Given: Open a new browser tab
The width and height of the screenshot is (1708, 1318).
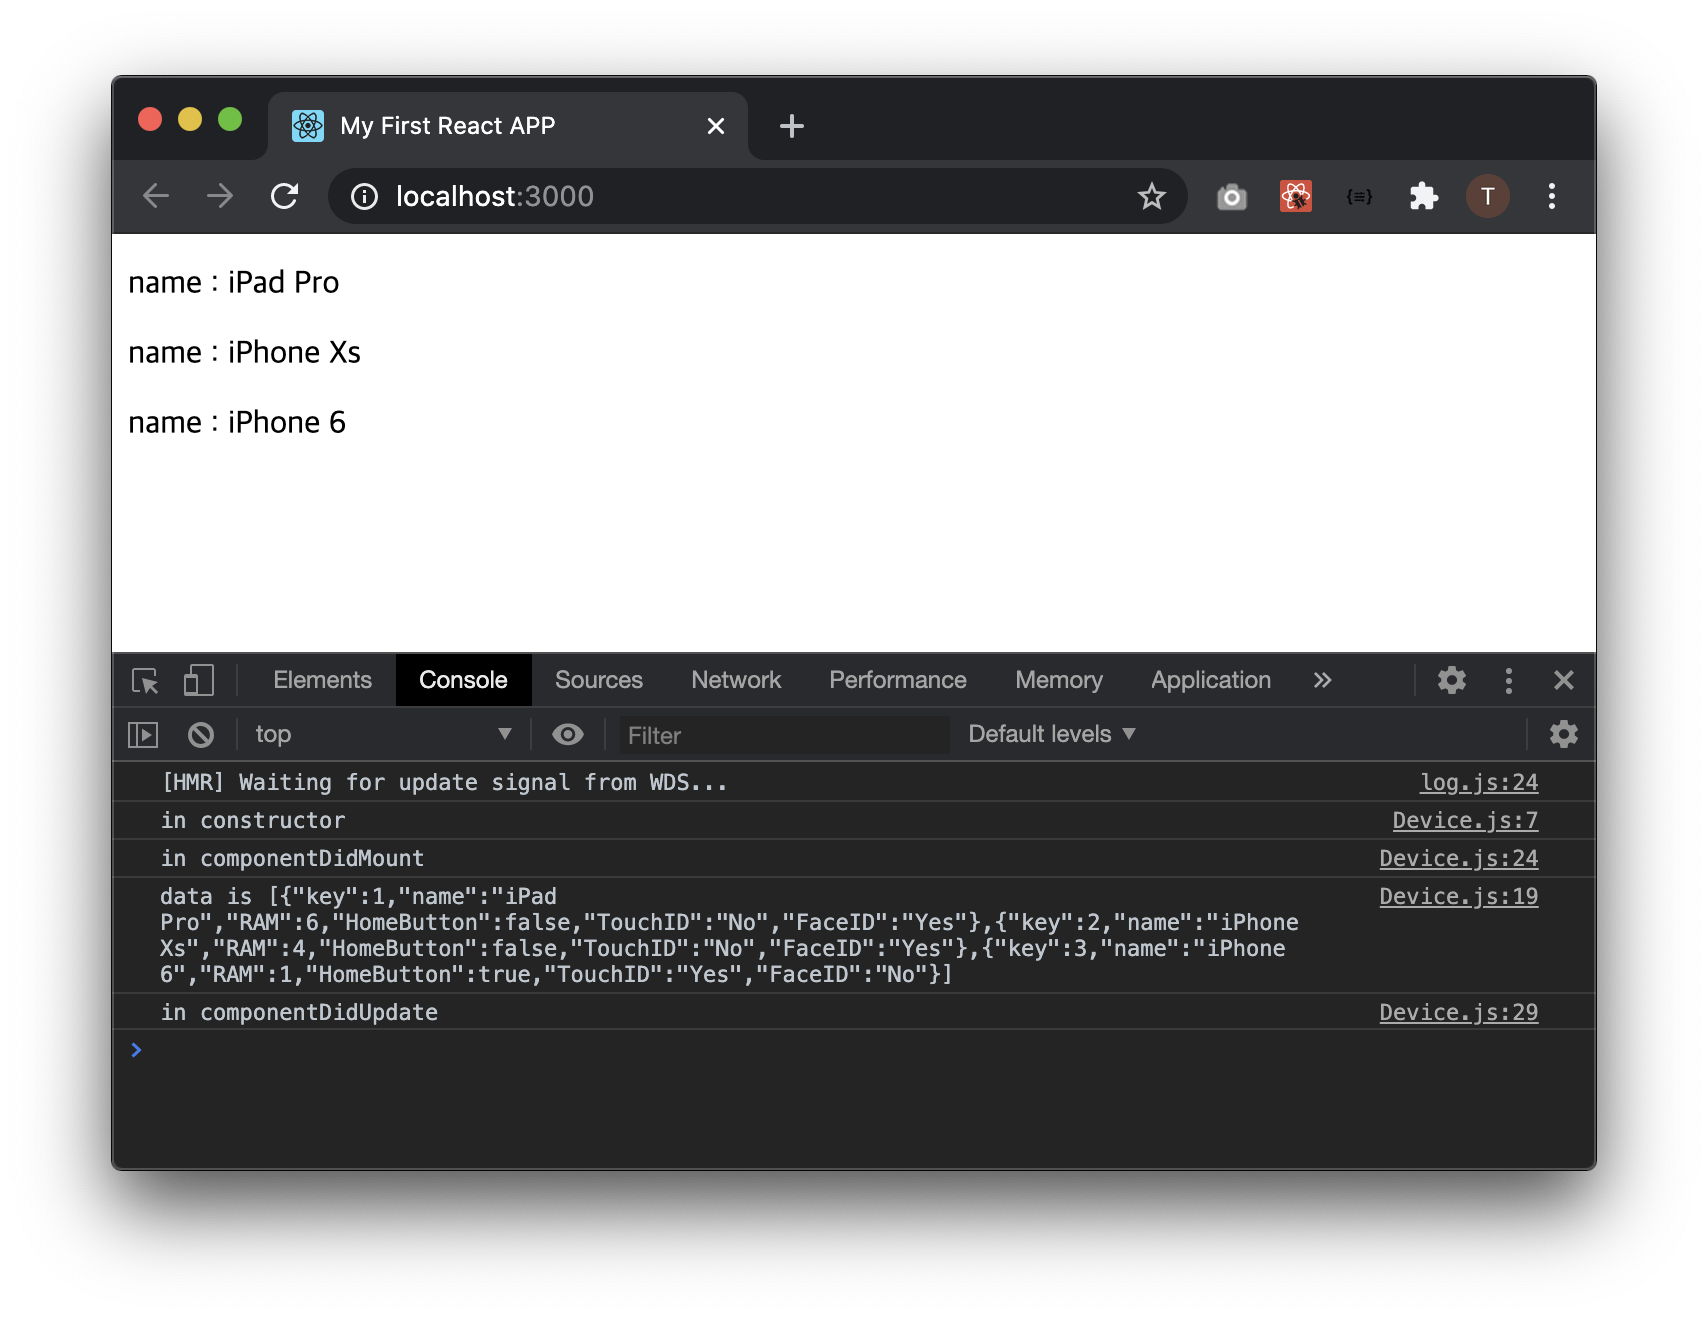Looking at the screenshot, I should click(792, 126).
